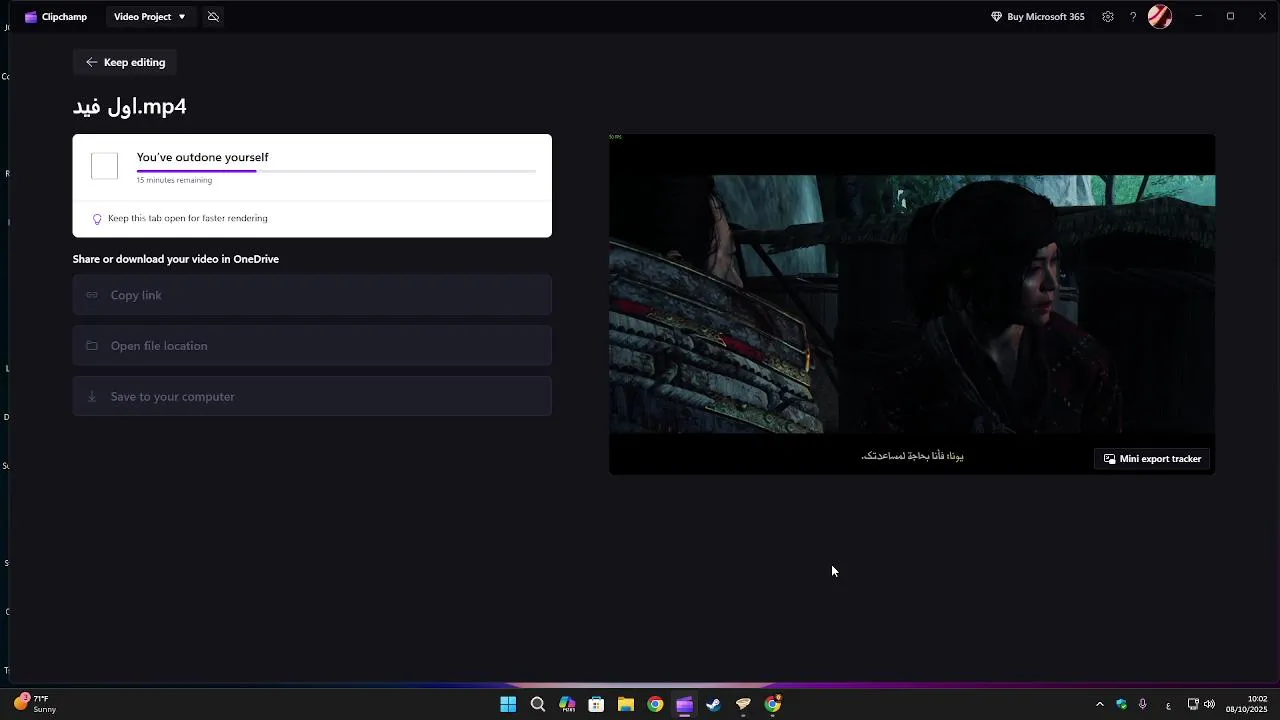Open the user profile avatar
This screenshot has width=1280, height=720.
tap(1160, 17)
